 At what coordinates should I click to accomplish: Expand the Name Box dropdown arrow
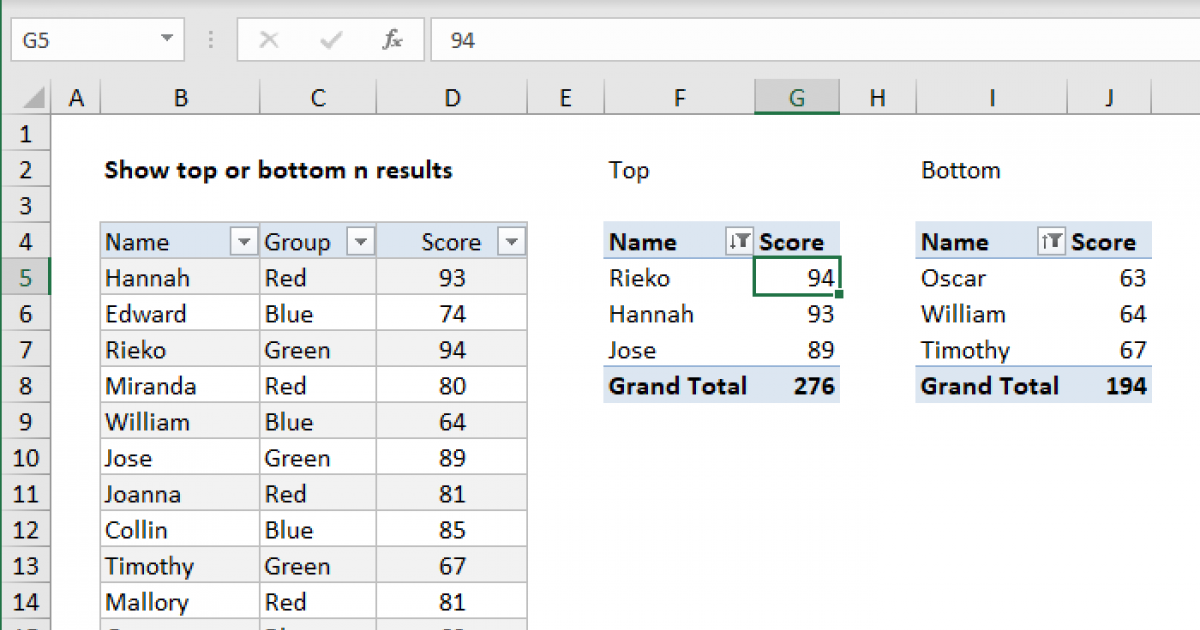(x=166, y=40)
